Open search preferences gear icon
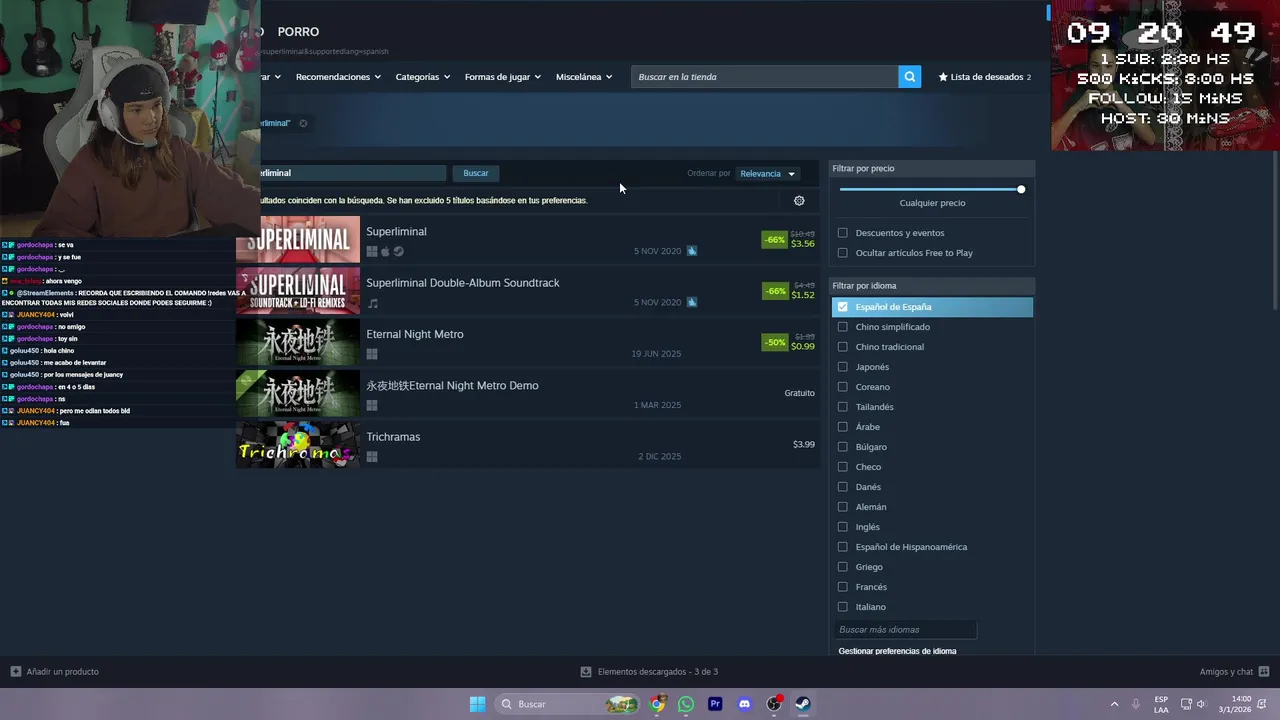1280x720 pixels. pyautogui.click(x=799, y=201)
